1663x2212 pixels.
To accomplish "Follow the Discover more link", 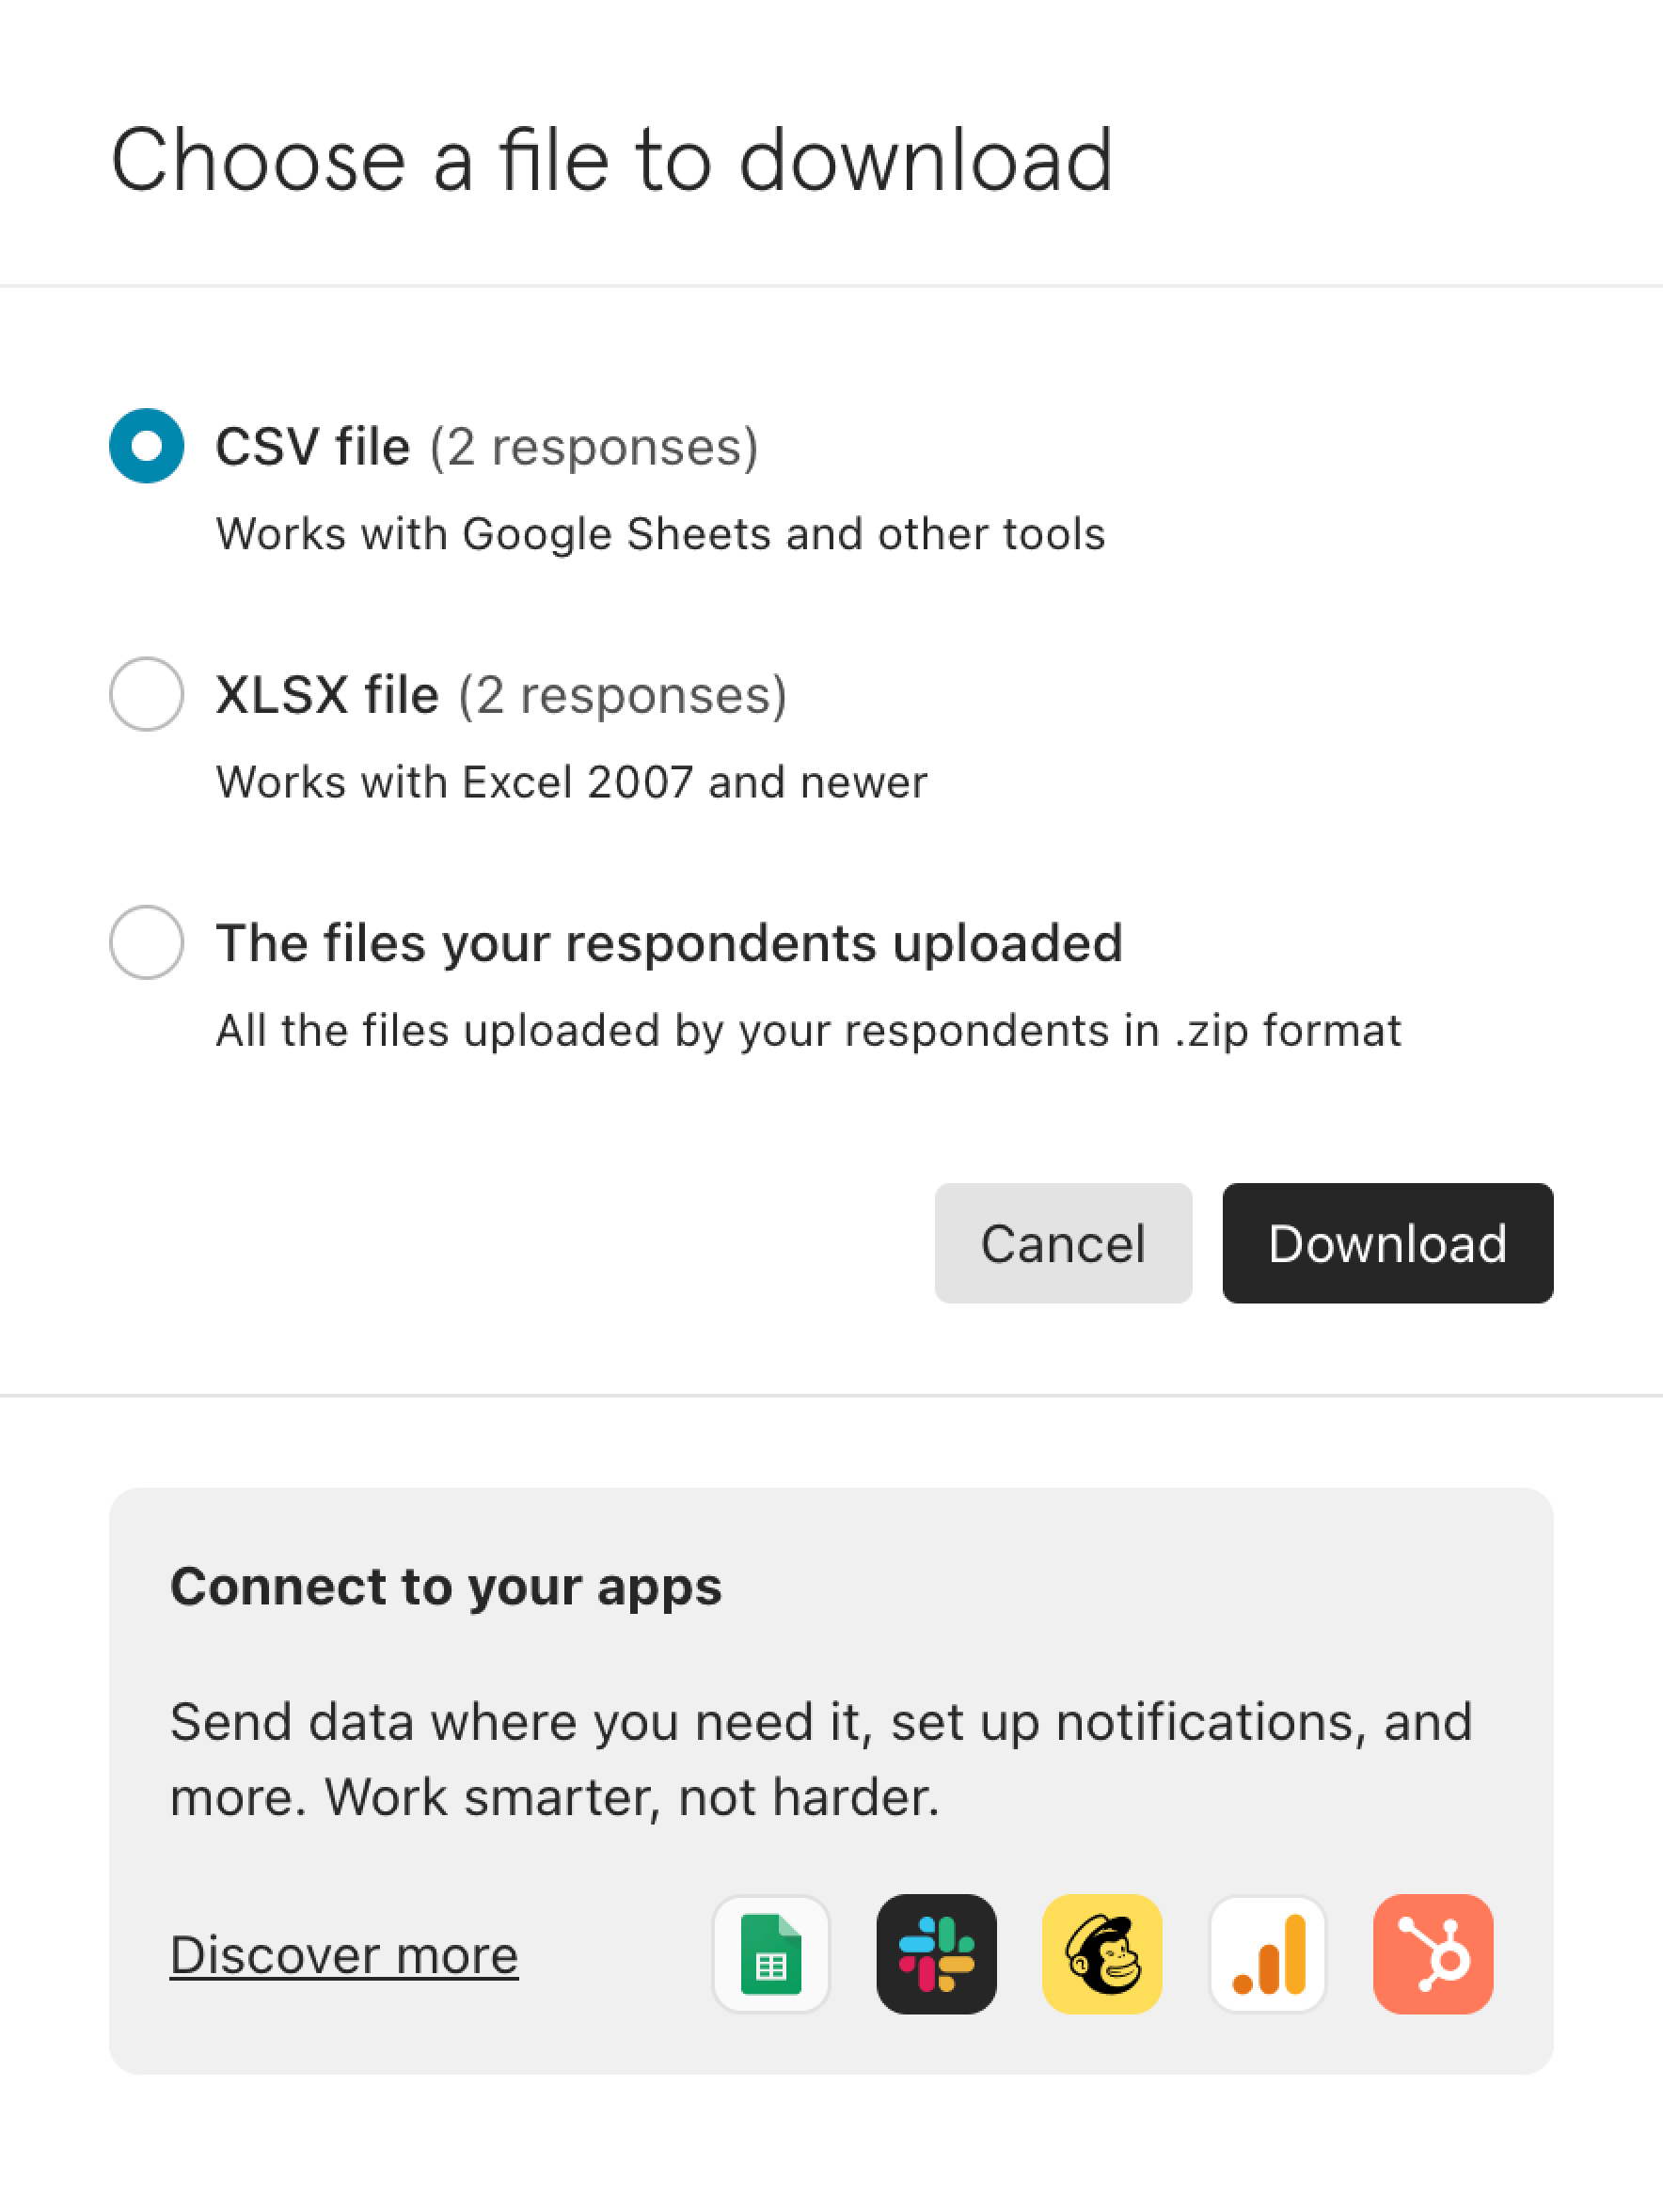I will point(344,1955).
